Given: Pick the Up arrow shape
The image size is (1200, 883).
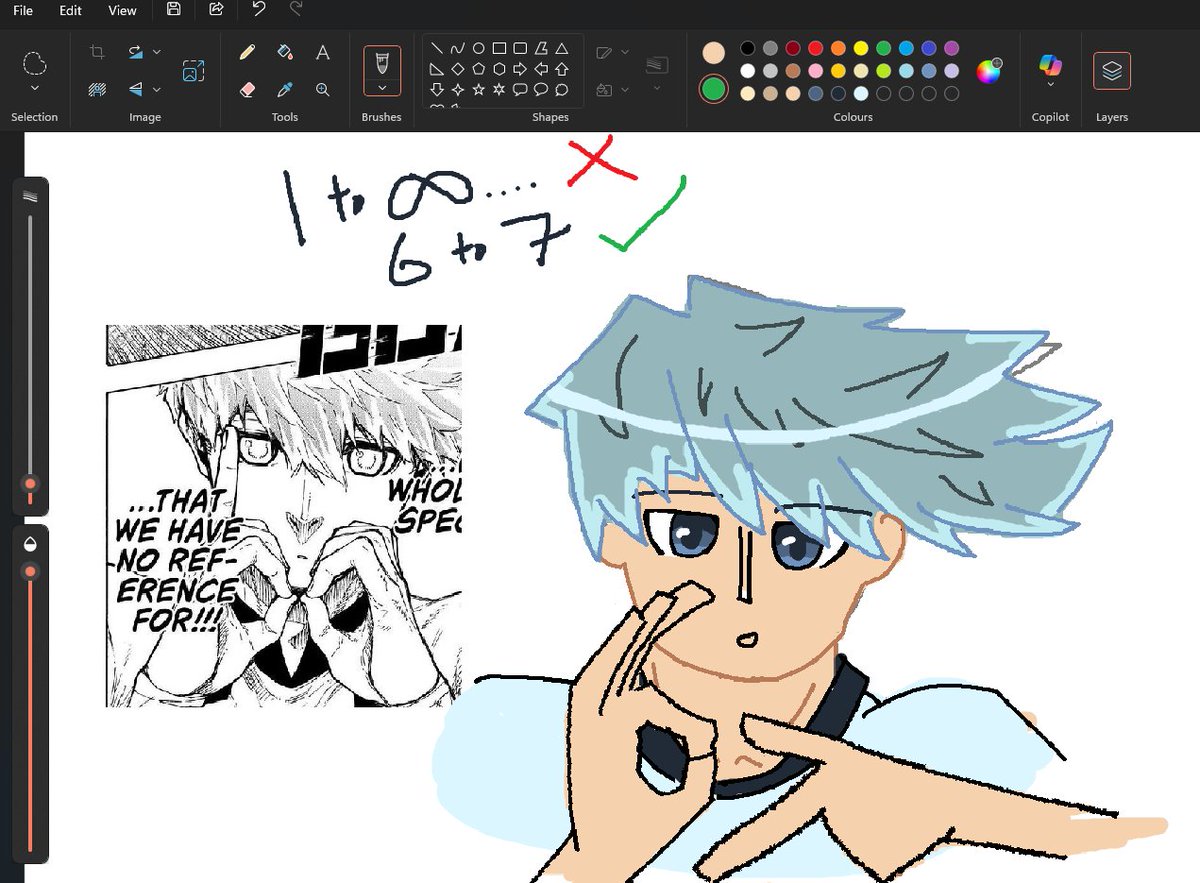Looking at the screenshot, I should (x=562, y=69).
